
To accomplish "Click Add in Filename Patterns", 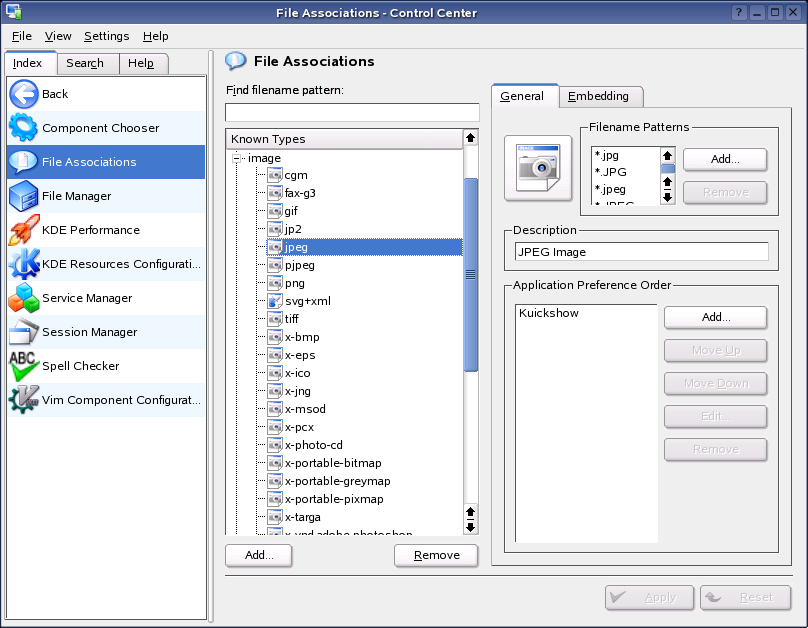I will pyautogui.click(x=725, y=159).
